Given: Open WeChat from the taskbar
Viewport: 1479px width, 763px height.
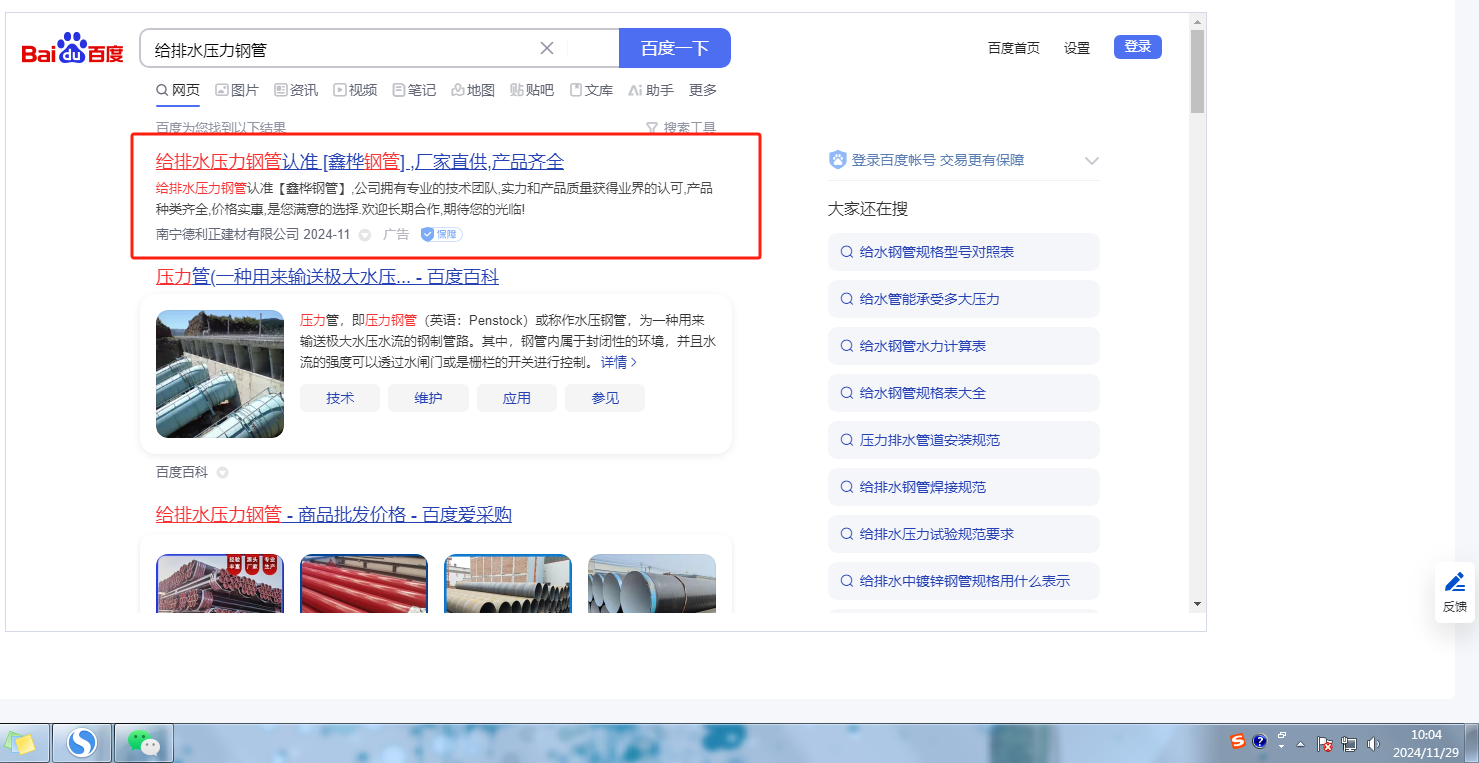Looking at the screenshot, I should point(144,743).
